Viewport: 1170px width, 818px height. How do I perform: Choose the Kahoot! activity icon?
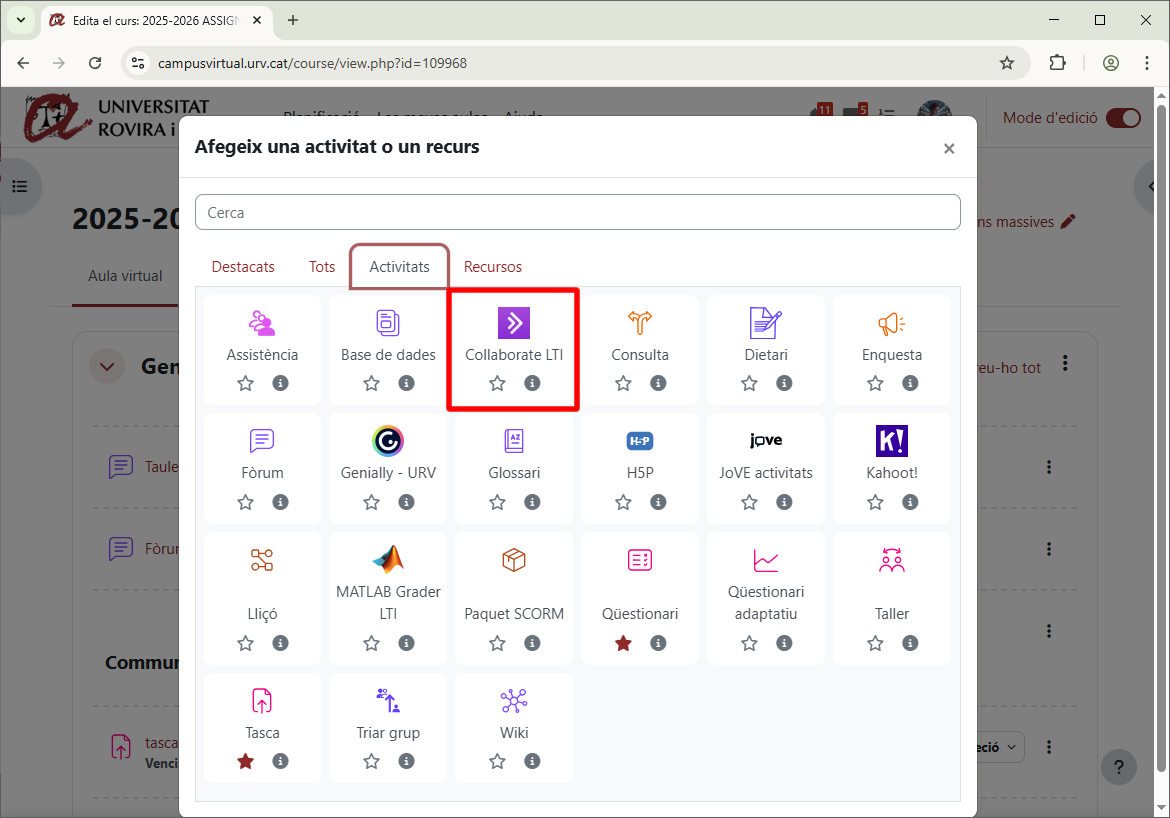pyautogui.click(x=890, y=441)
